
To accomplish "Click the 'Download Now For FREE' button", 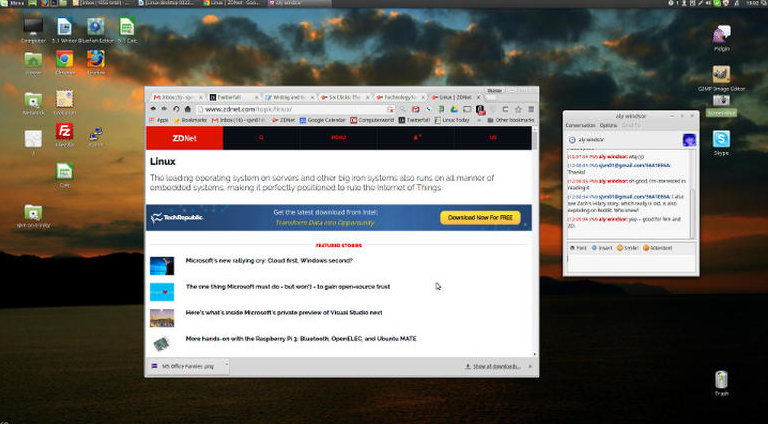I will [x=480, y=217].
